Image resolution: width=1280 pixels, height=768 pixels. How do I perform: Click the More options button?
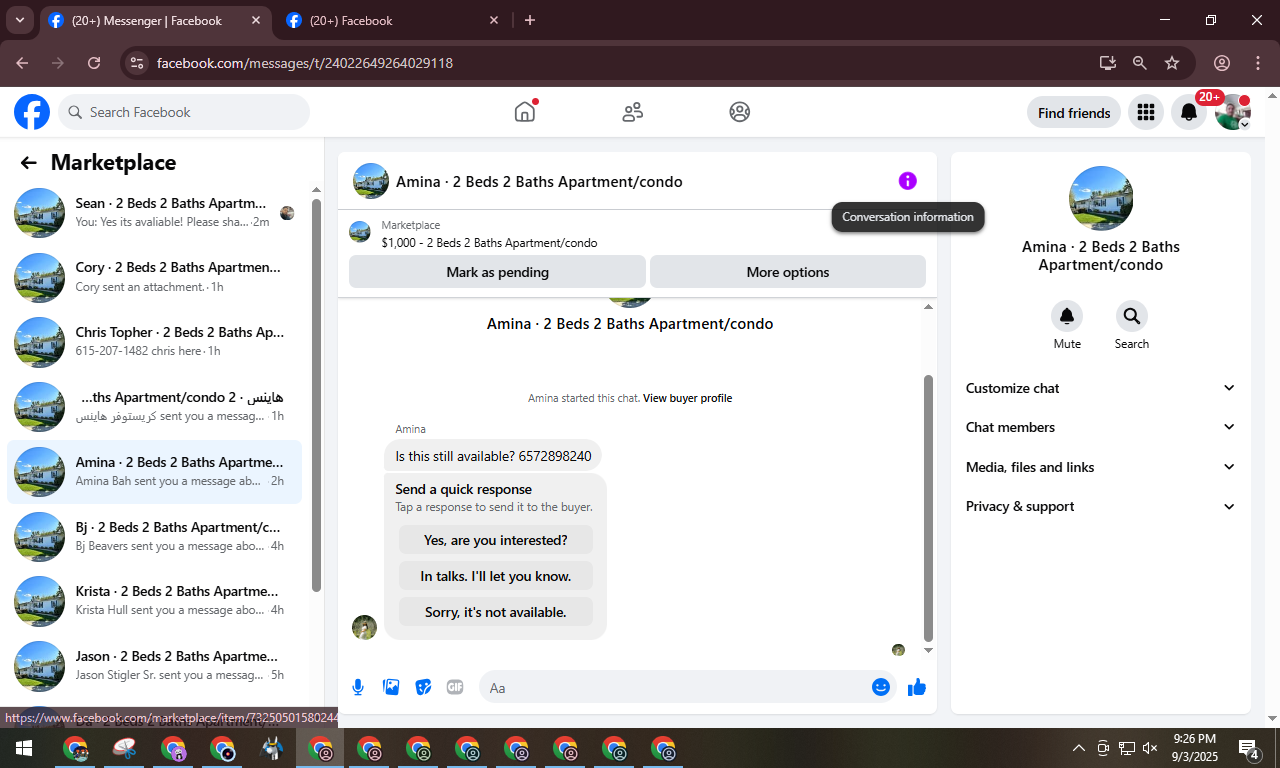(x=788, y=272)
